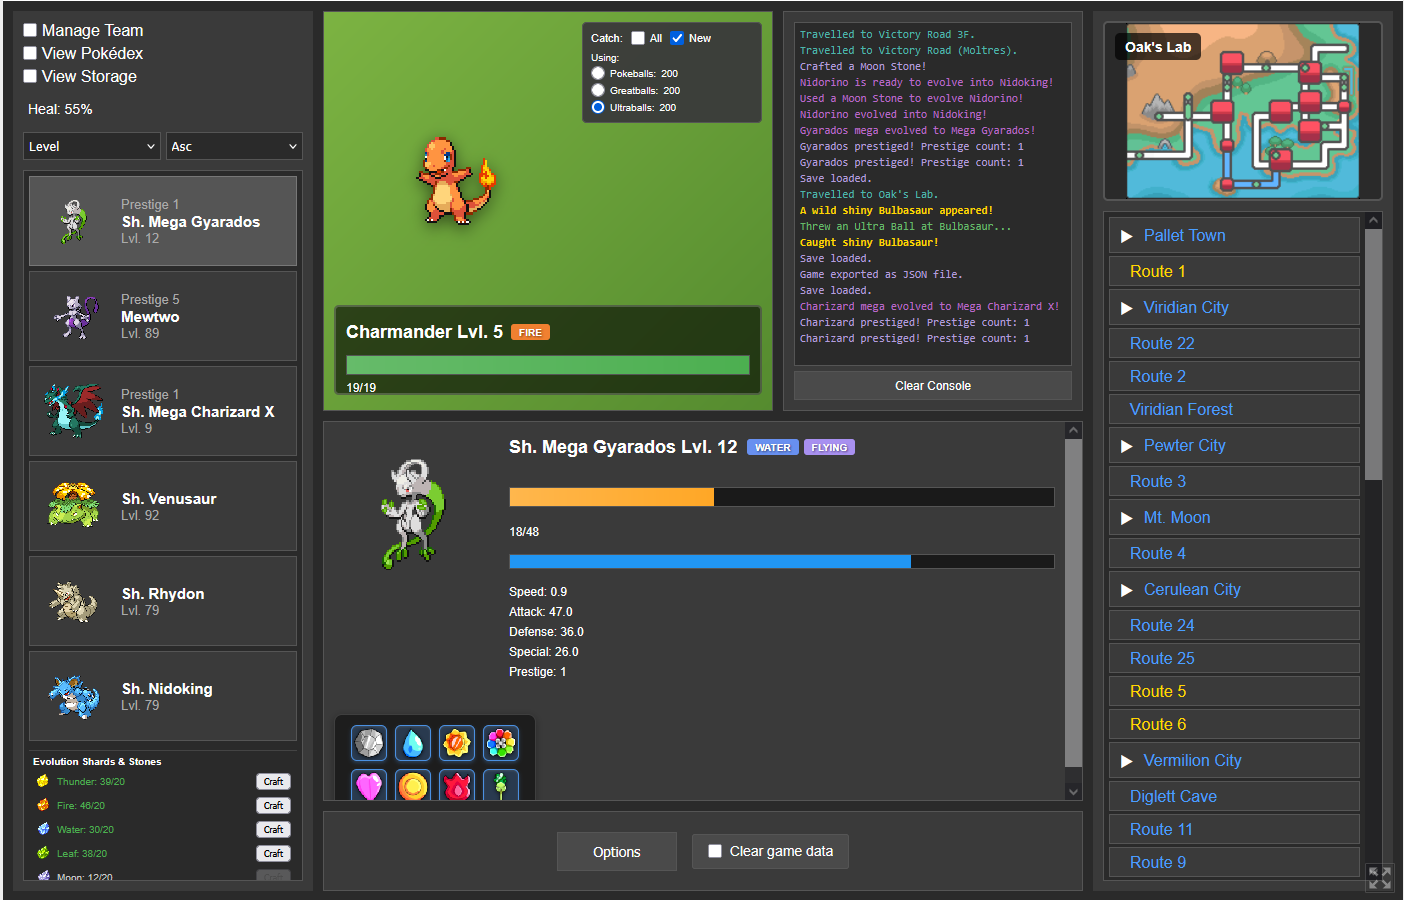Image resolution: width=1404 pixels, height=900 pixels.
Task: Click the large Gyarados sprite in details
Action: click(412, 514)
